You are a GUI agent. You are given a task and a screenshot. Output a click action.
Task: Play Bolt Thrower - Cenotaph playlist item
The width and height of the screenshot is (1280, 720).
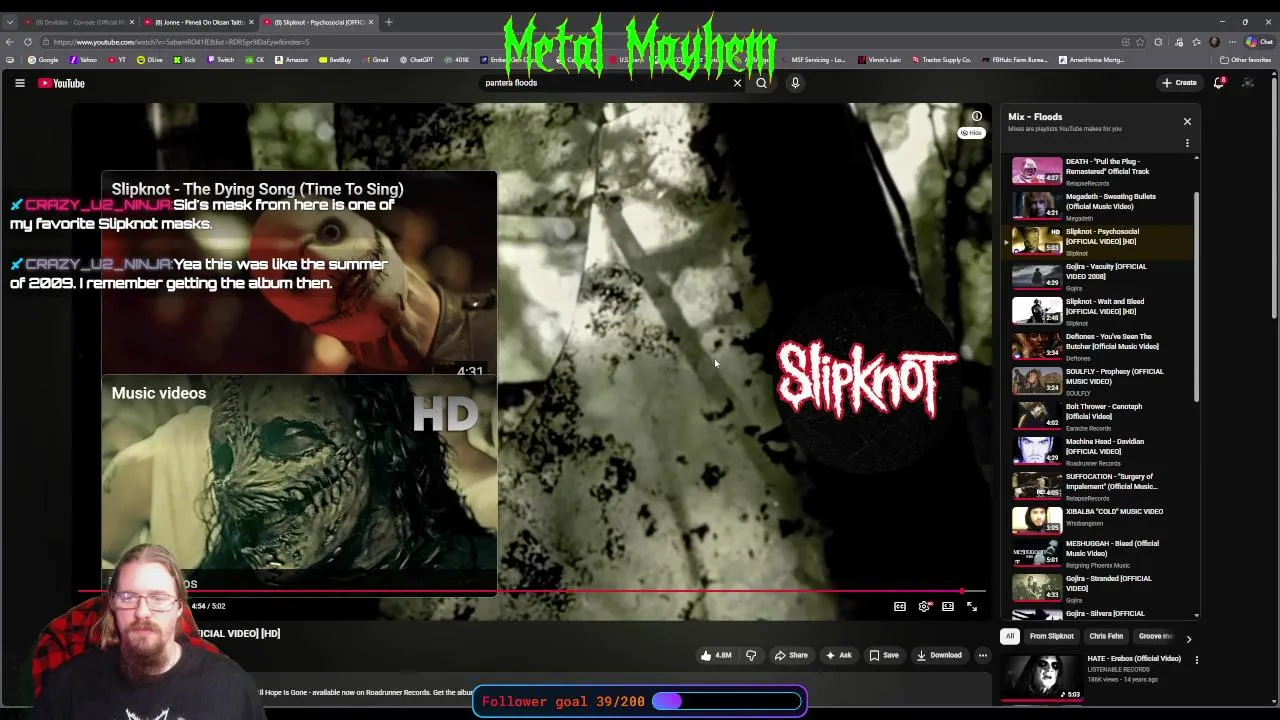click(x=1100, y=416)
